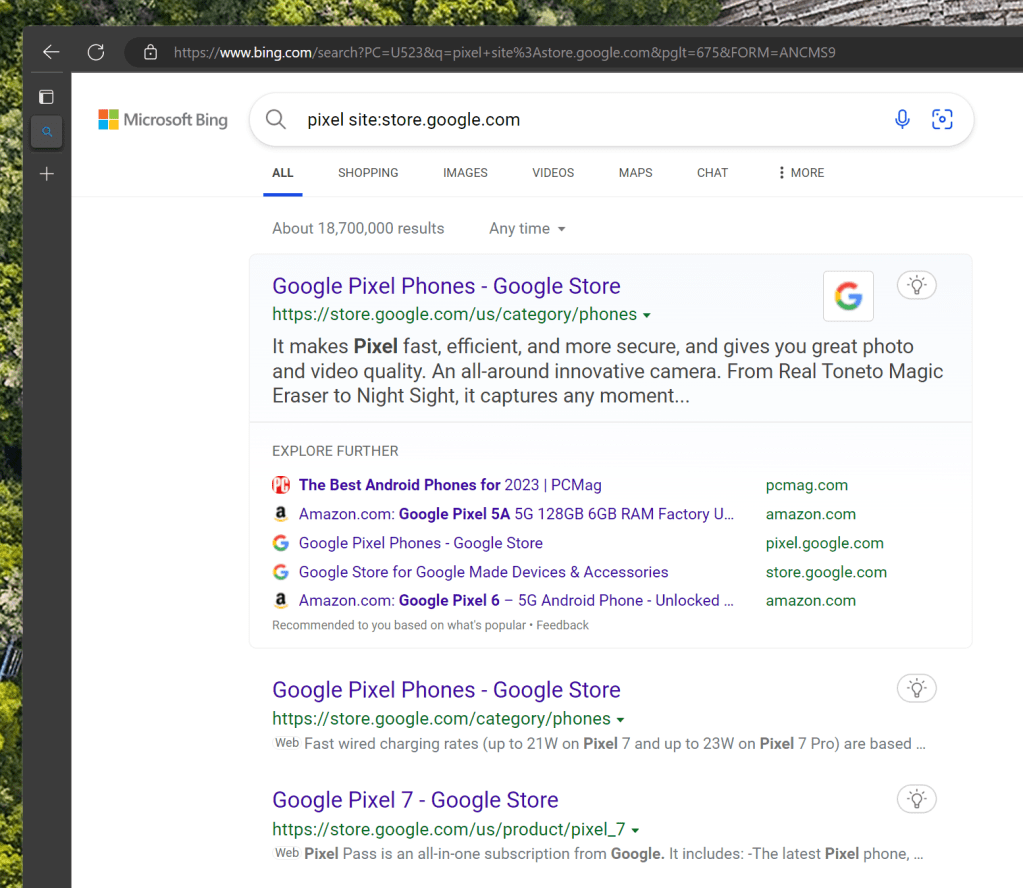The height and width of the screenshot is (888, 1023).
Task: Click the browser back arrow
Action: [51, 52]
